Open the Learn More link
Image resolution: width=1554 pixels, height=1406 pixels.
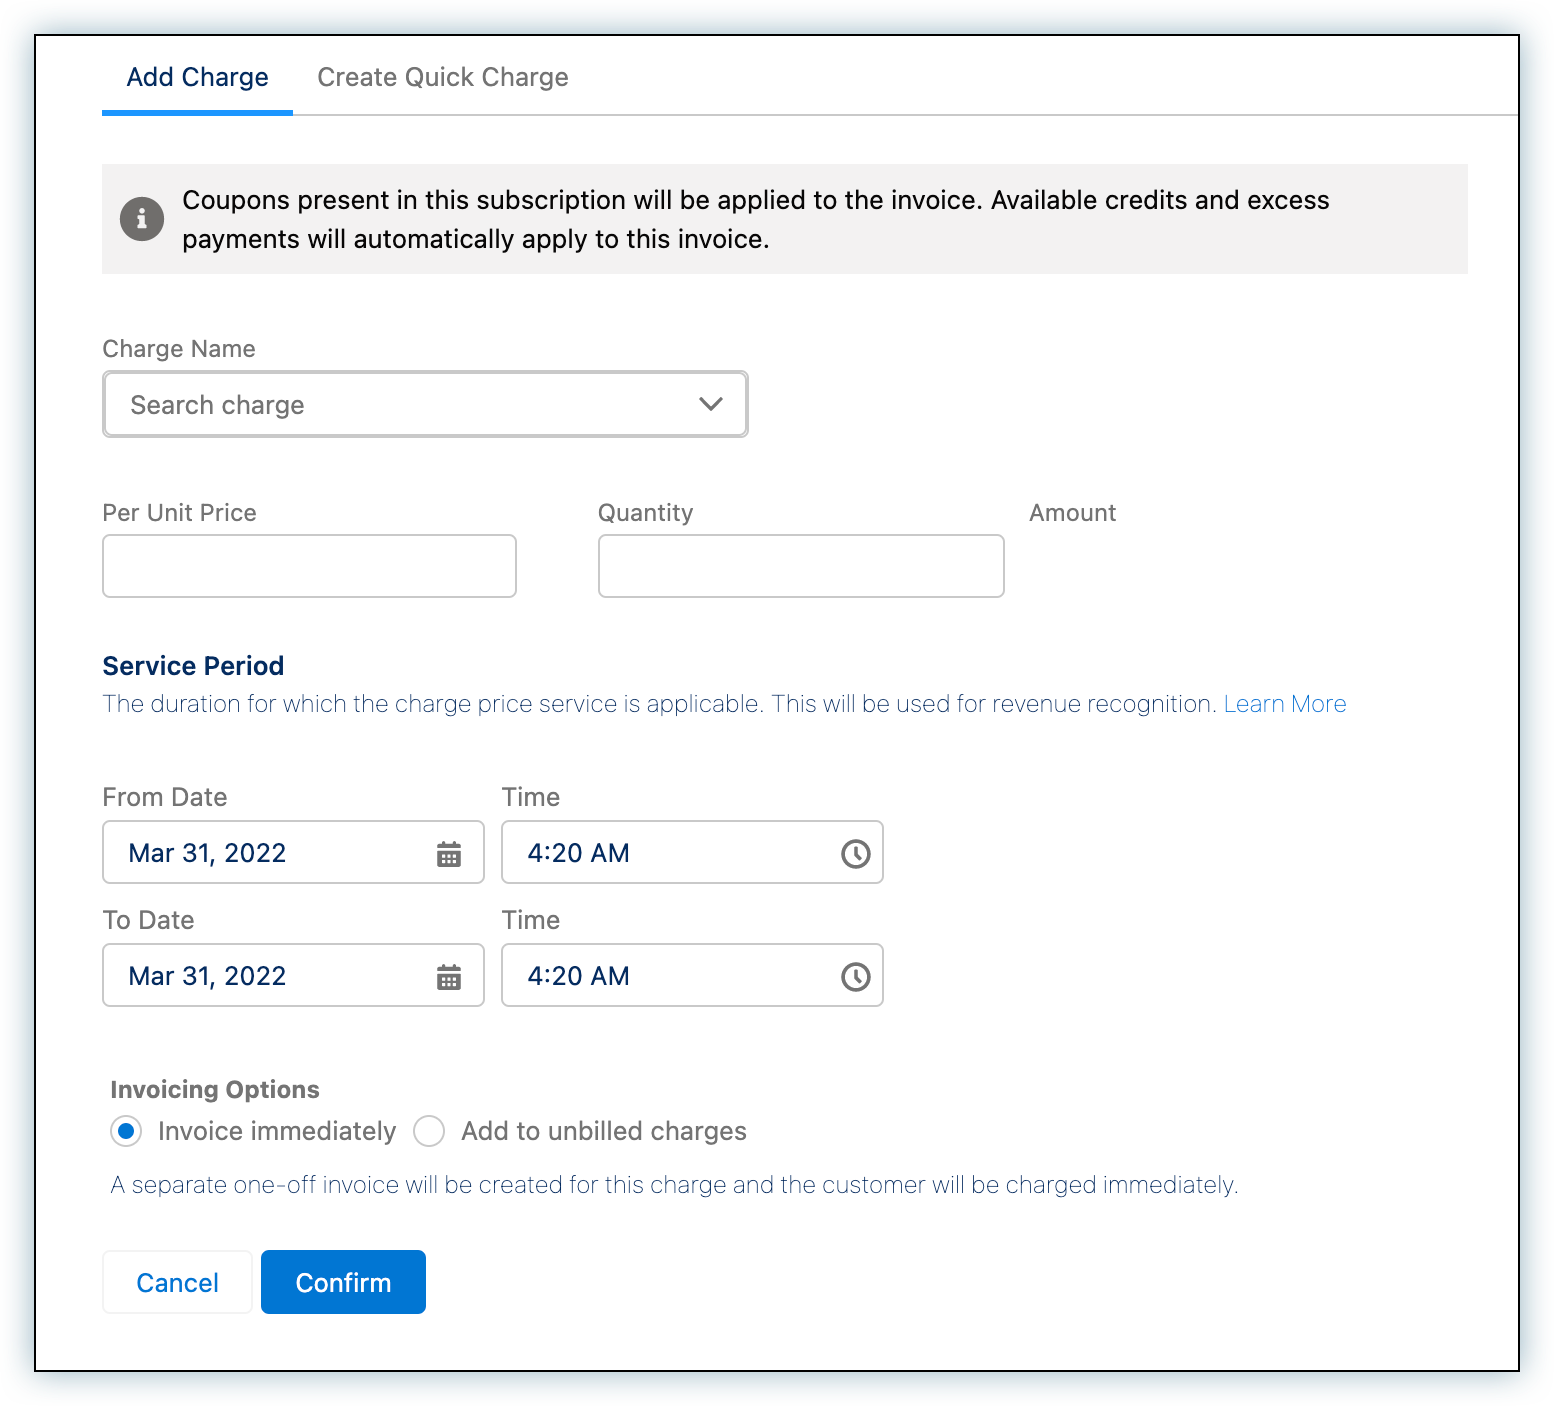coord(1284,704)
